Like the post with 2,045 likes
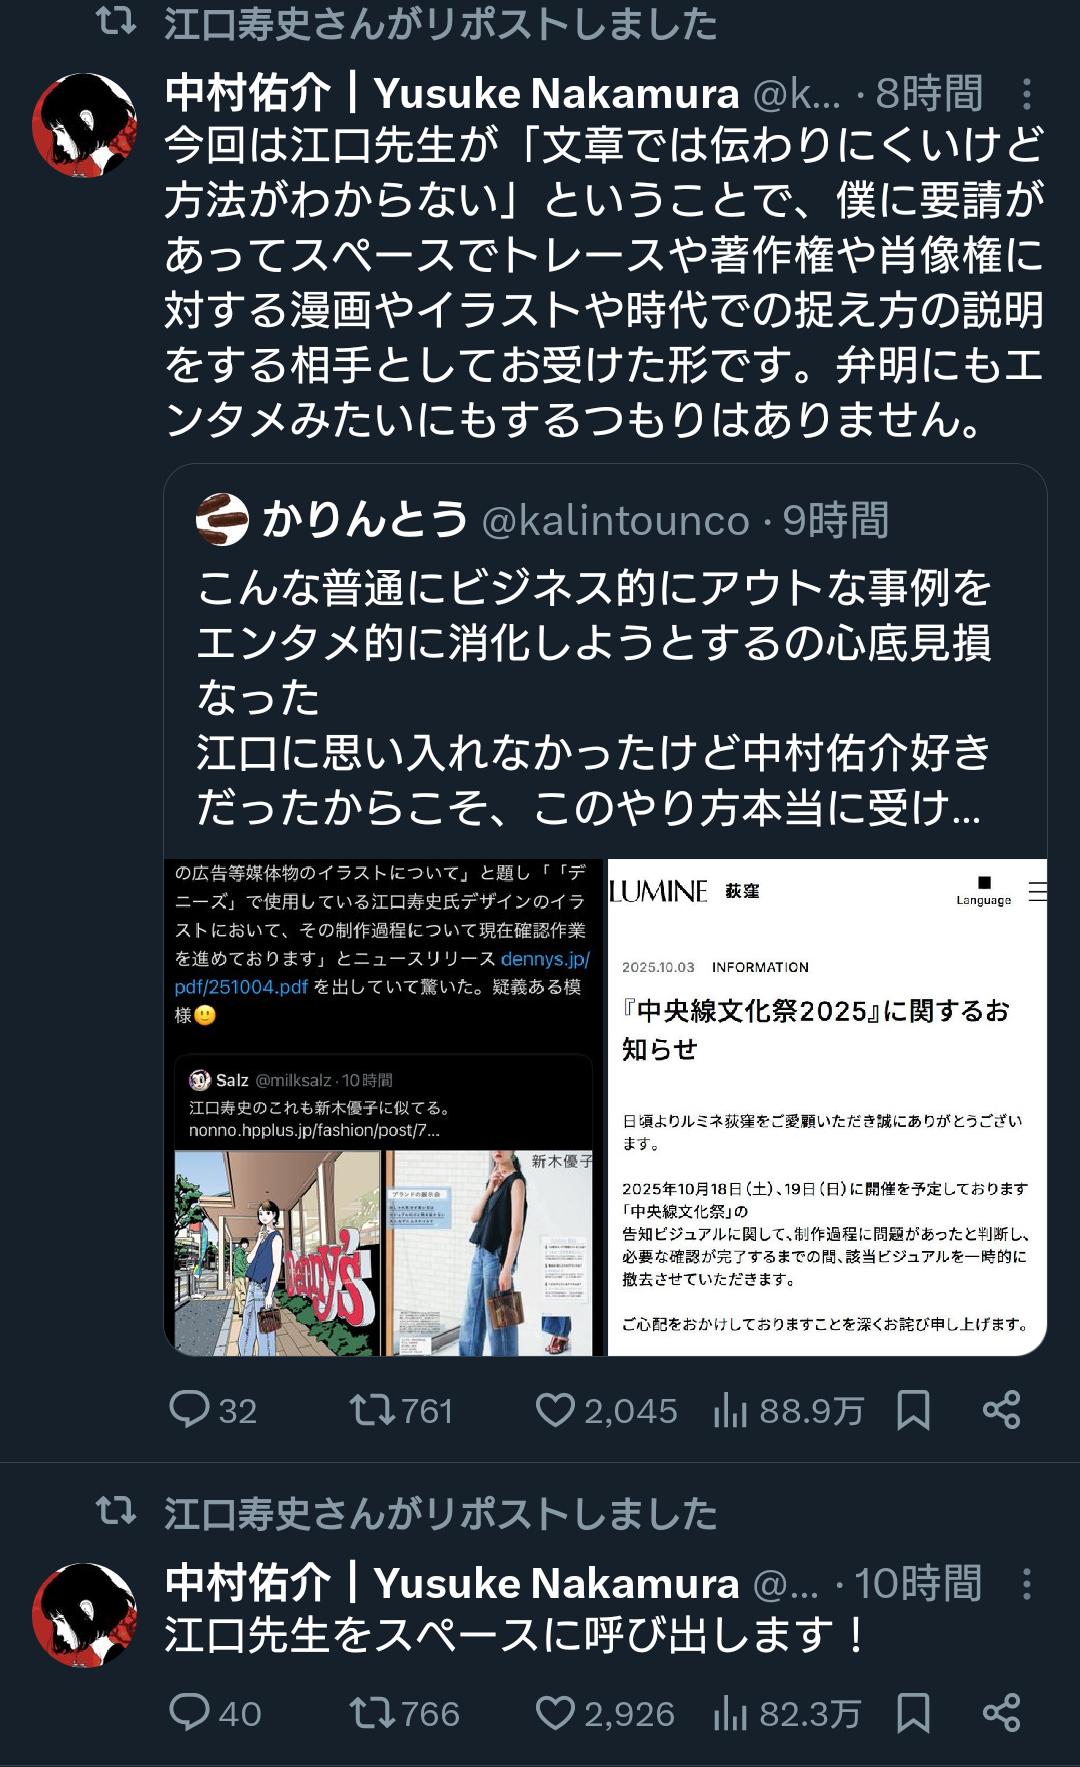The width and height of the screenshot is (1080, 1767). [x=555, y=1410]
